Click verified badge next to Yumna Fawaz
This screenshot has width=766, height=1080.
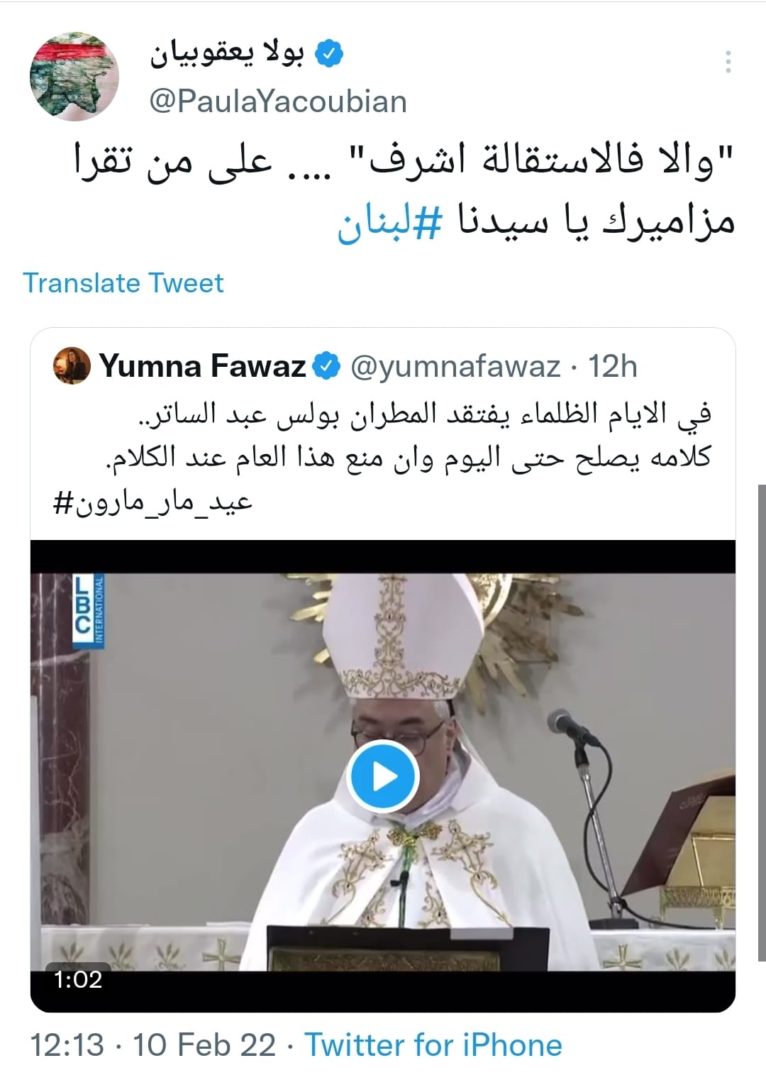pos(327,366)
